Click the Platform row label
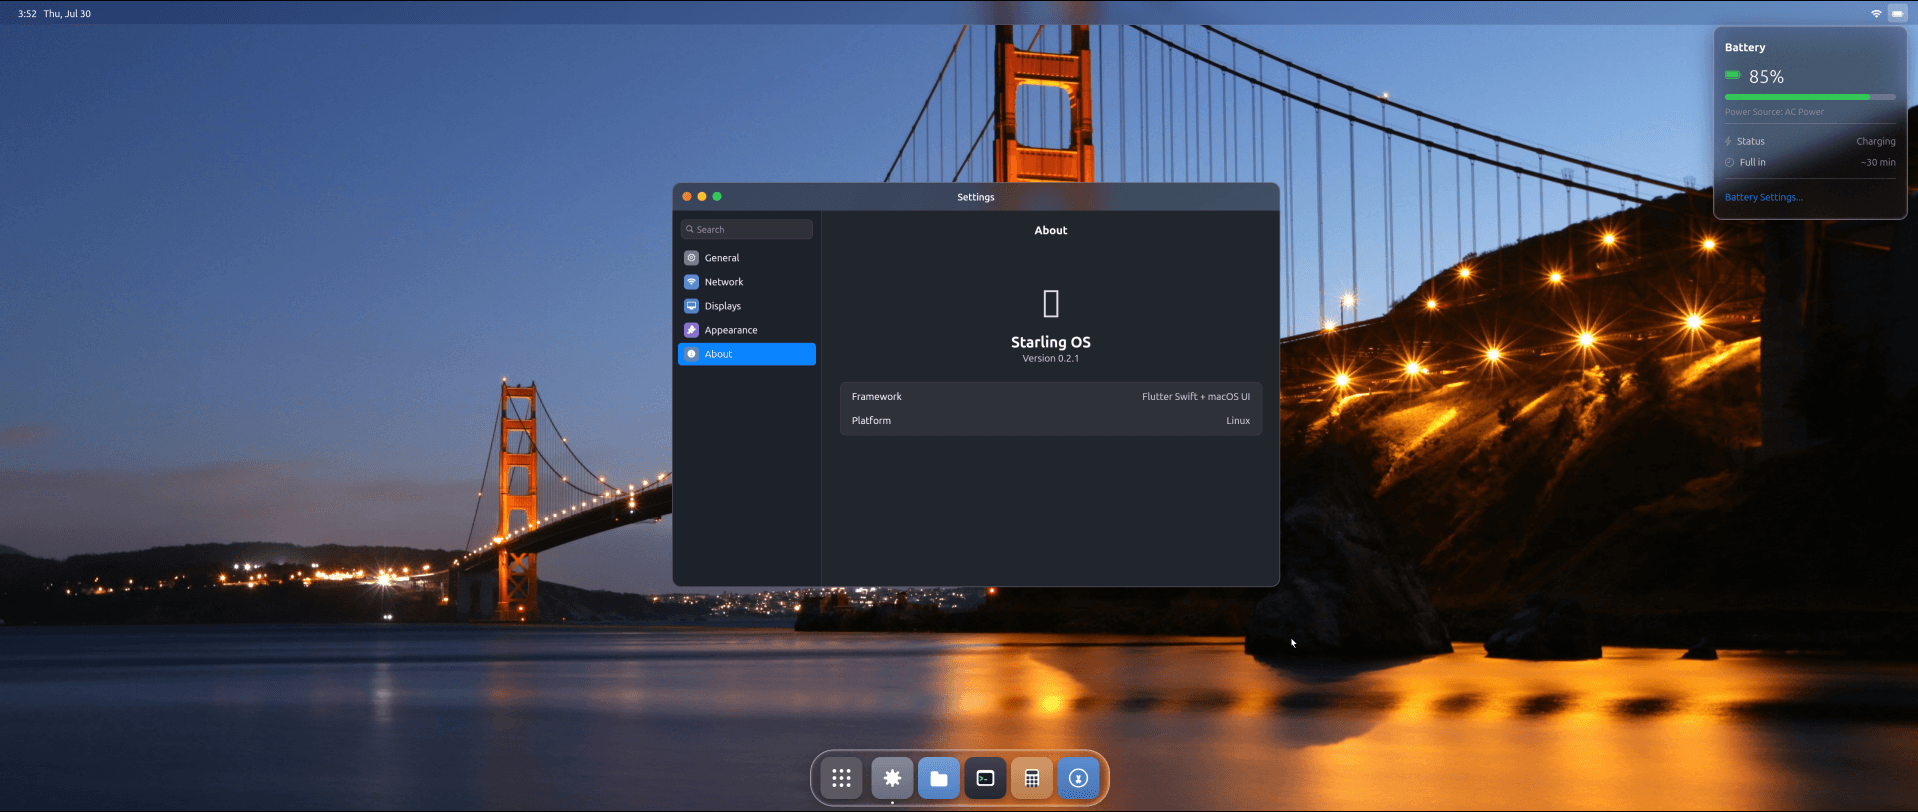Image resolution: width=1918 pixels, height=812 pixels. point(871,421)
